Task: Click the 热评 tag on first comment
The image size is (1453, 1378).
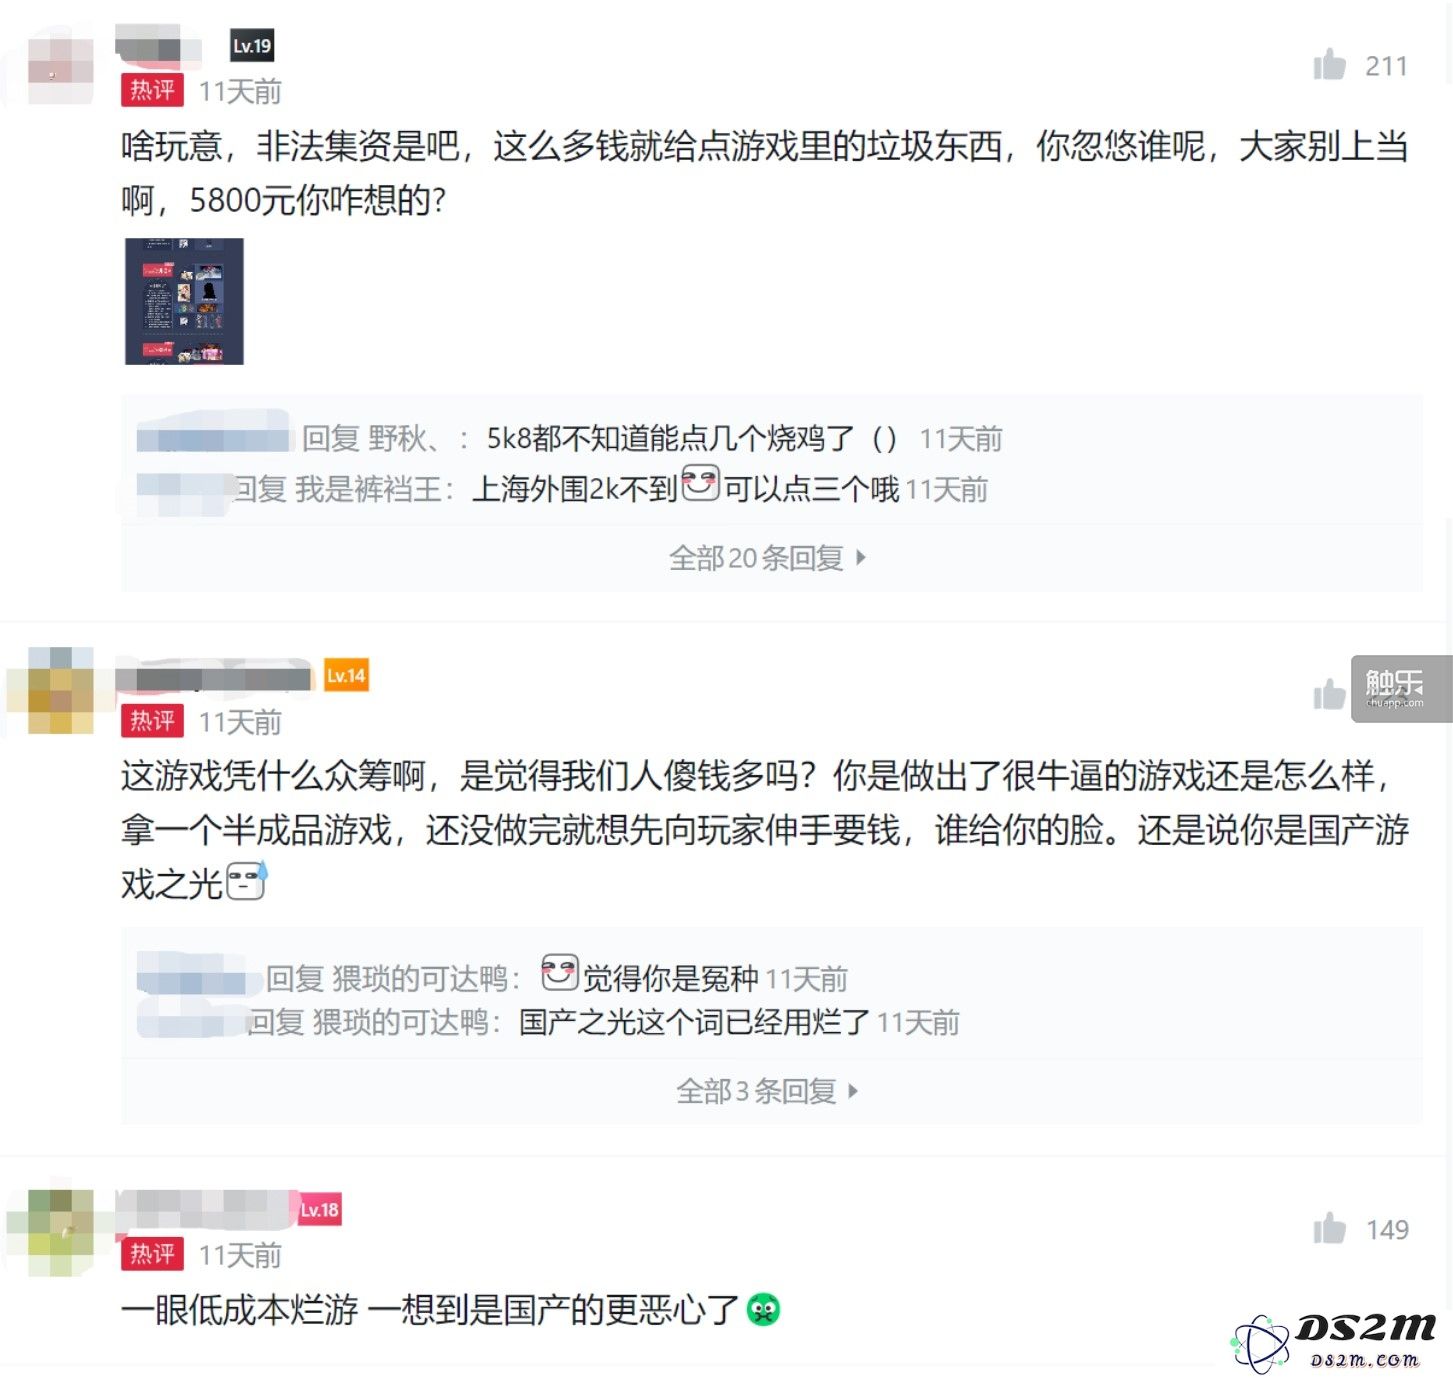Action: (152, 90)
